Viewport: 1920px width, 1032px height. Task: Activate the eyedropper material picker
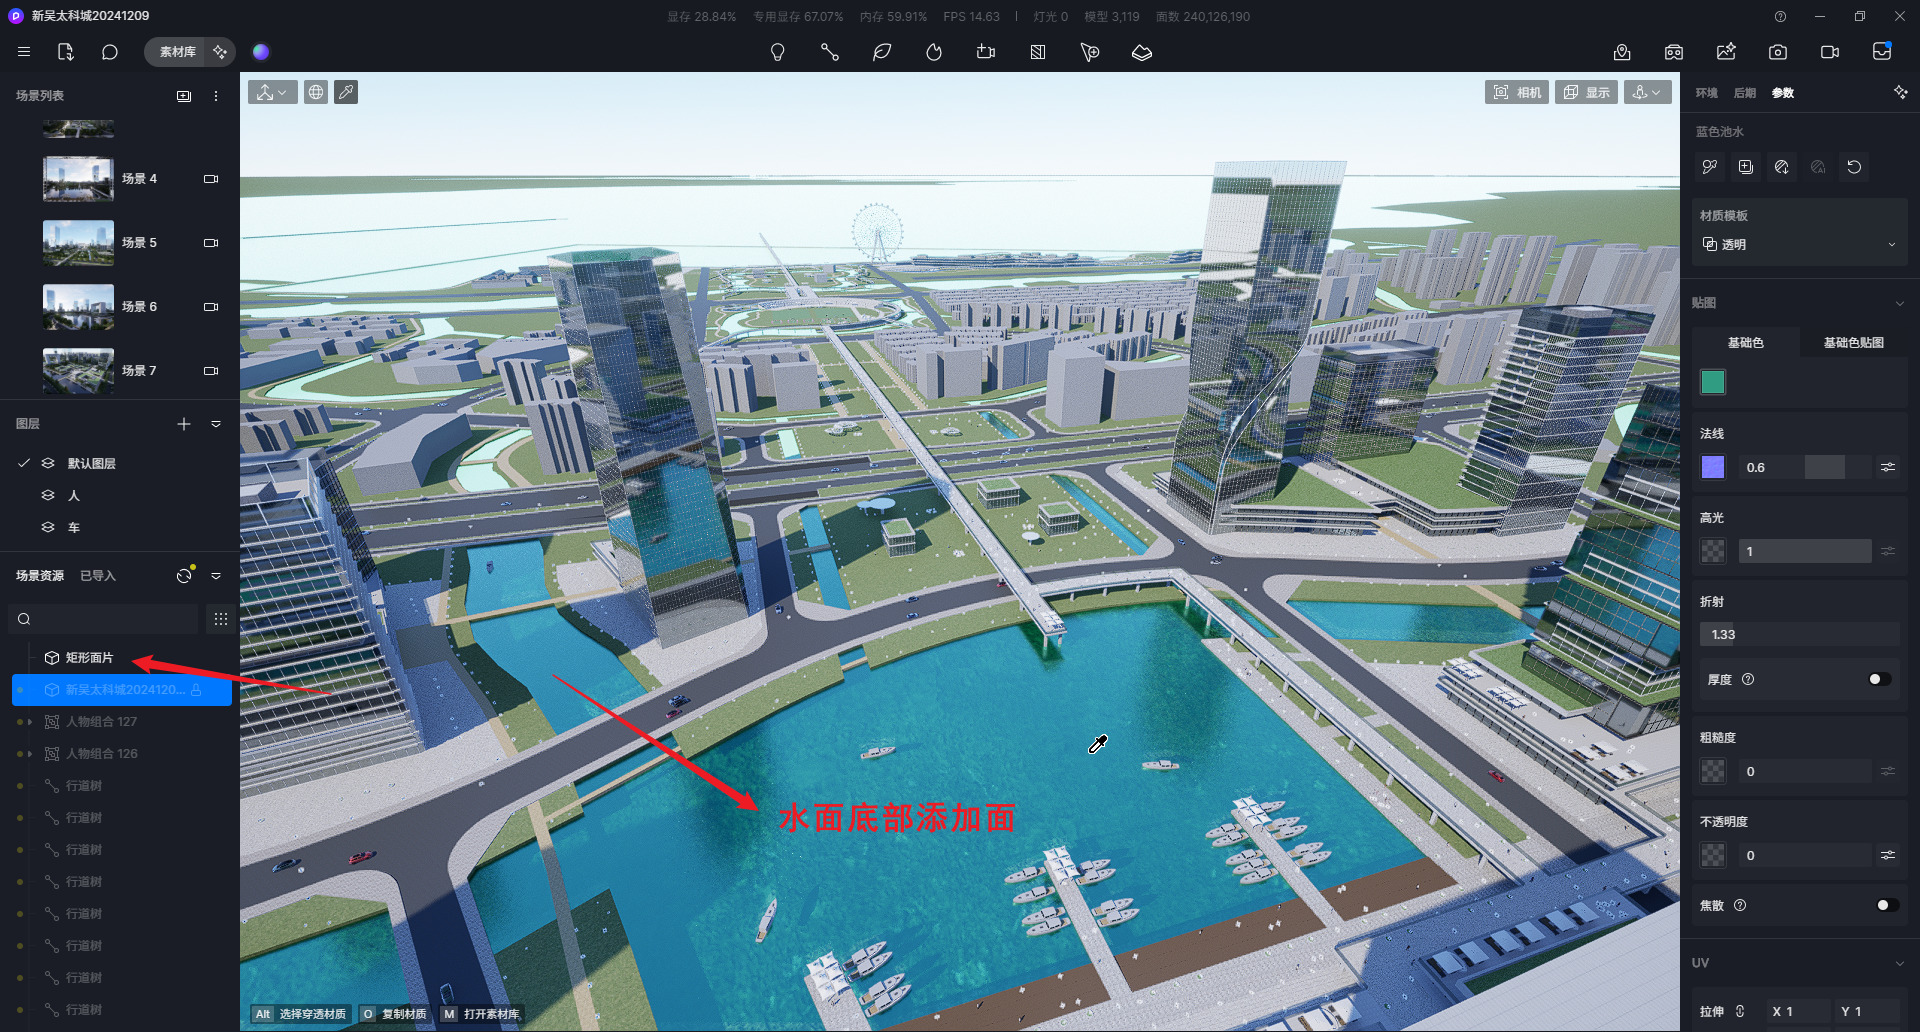(346, 92)
